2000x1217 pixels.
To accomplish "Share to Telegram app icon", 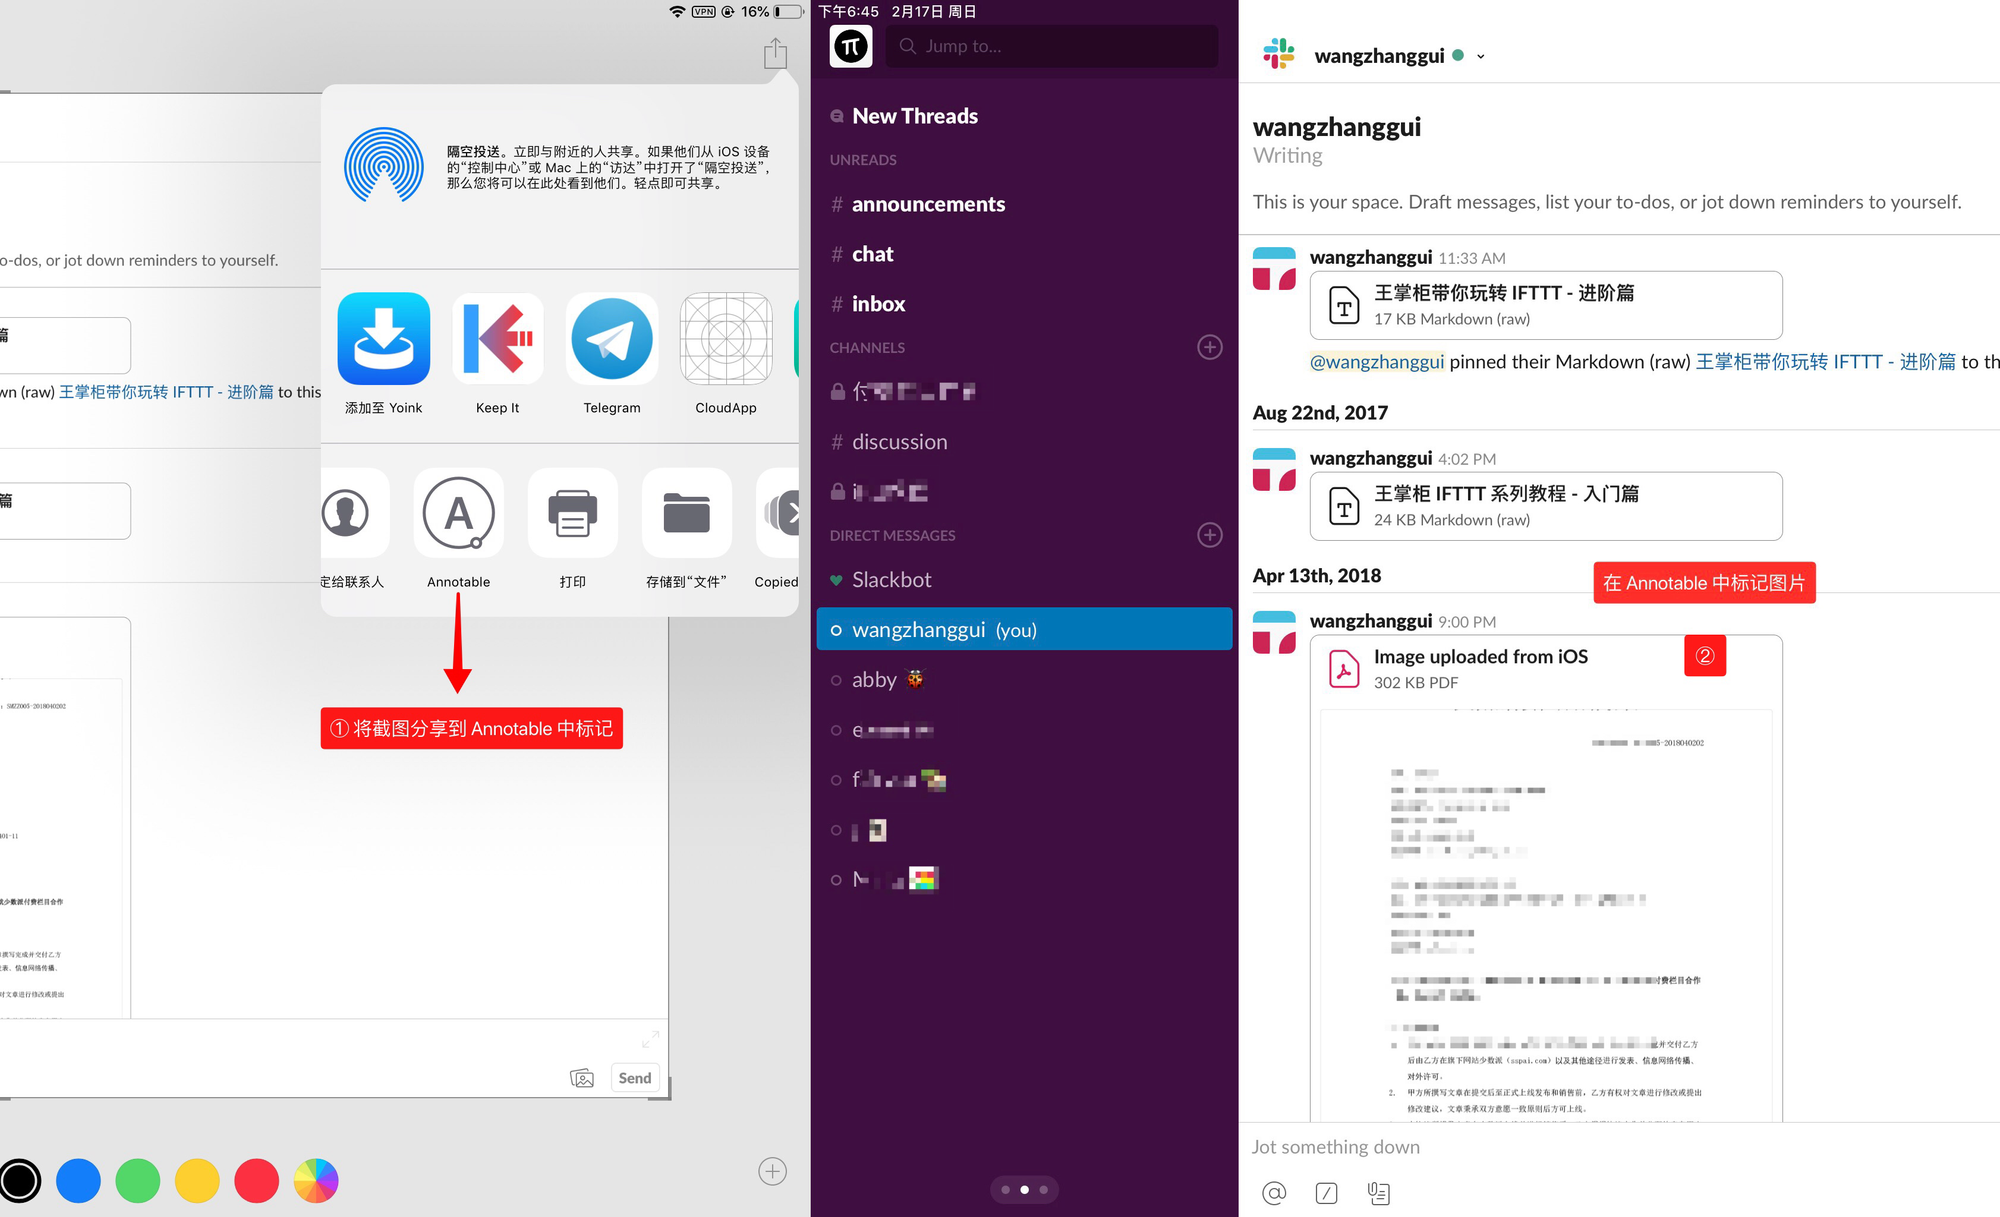I will [x=612, y=339].
